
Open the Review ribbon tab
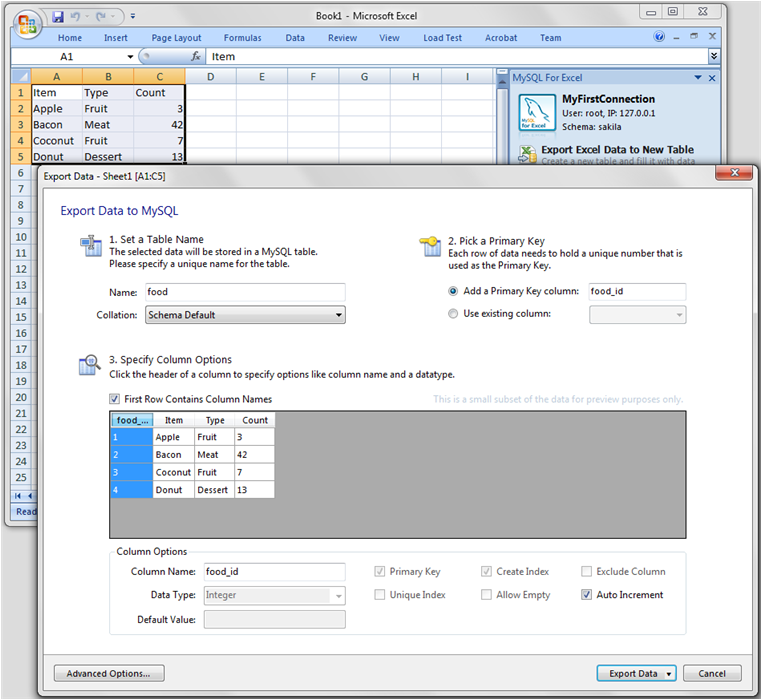coord(343,38)
